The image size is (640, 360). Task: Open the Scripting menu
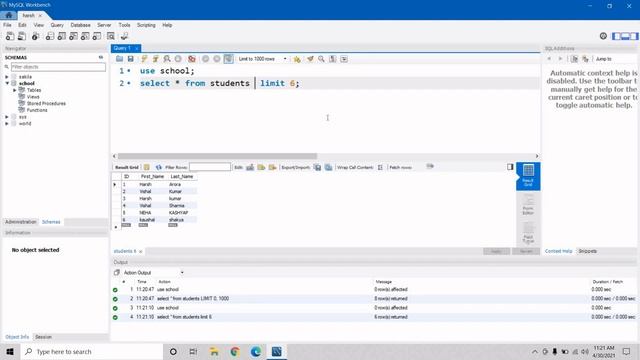coord(146,25)
